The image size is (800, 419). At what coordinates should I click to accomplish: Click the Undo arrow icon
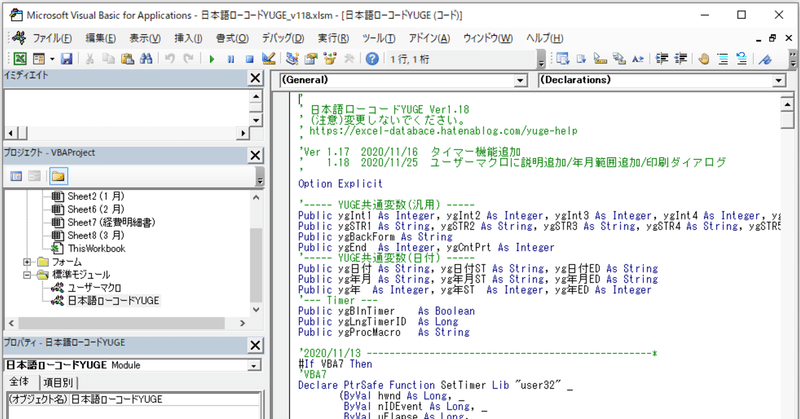(x=169, y=59)
